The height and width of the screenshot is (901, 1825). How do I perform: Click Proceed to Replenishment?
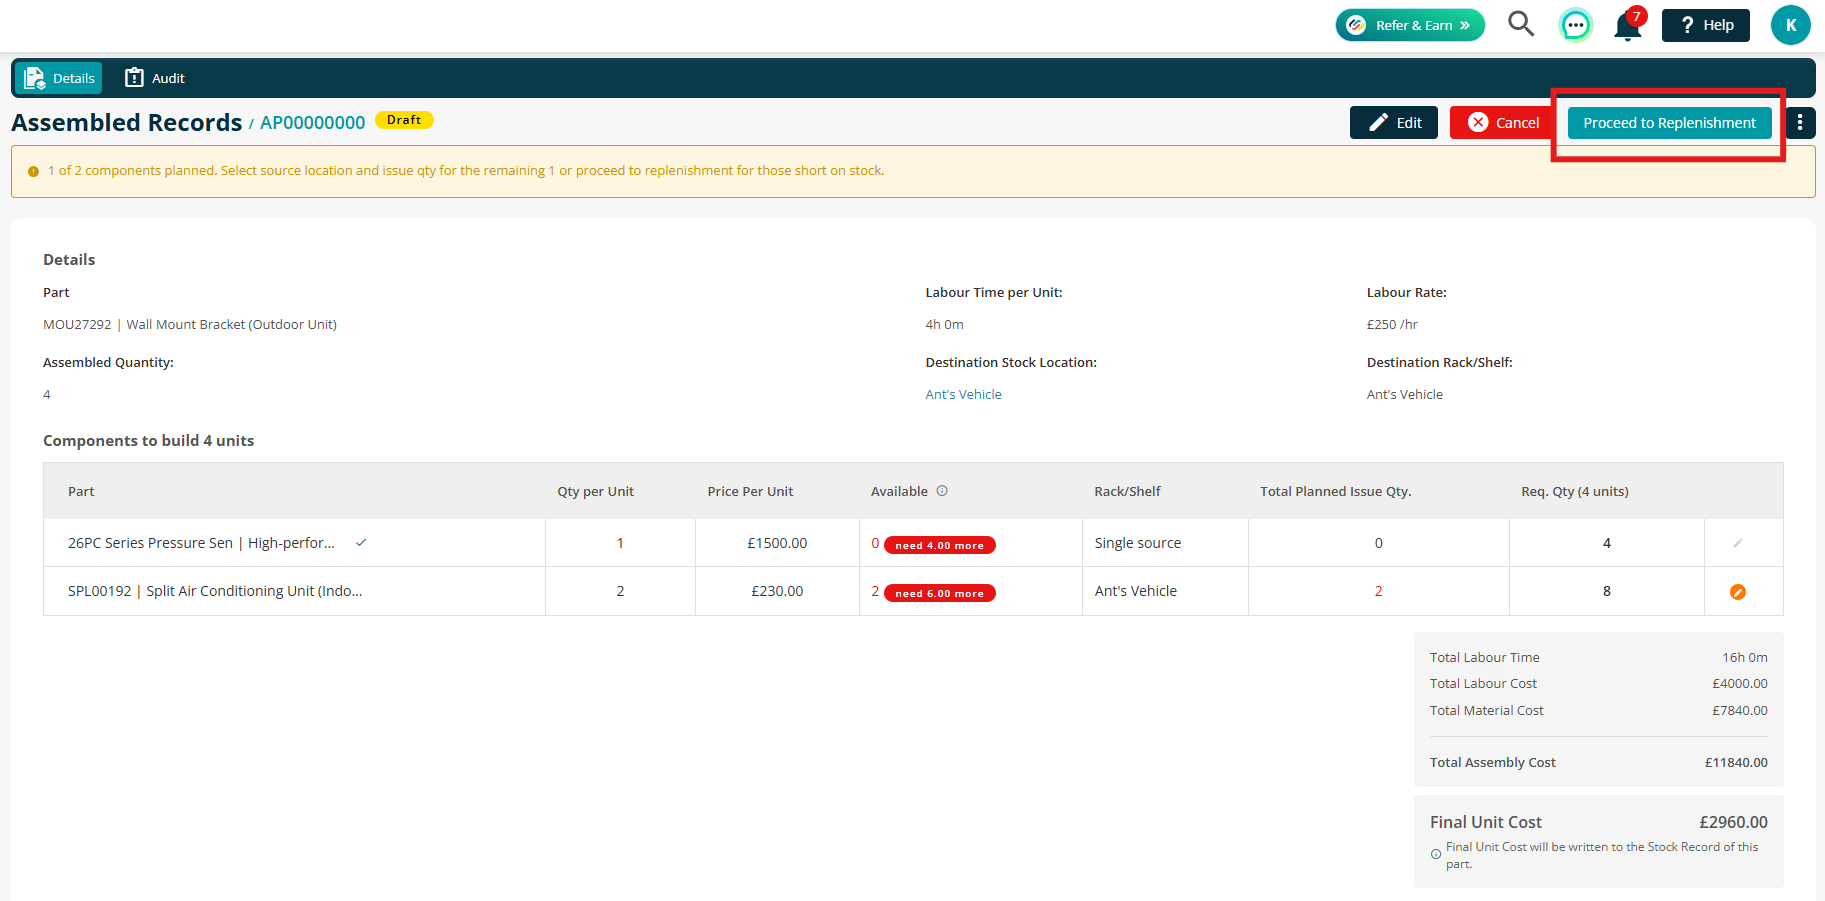point(1669,123)
